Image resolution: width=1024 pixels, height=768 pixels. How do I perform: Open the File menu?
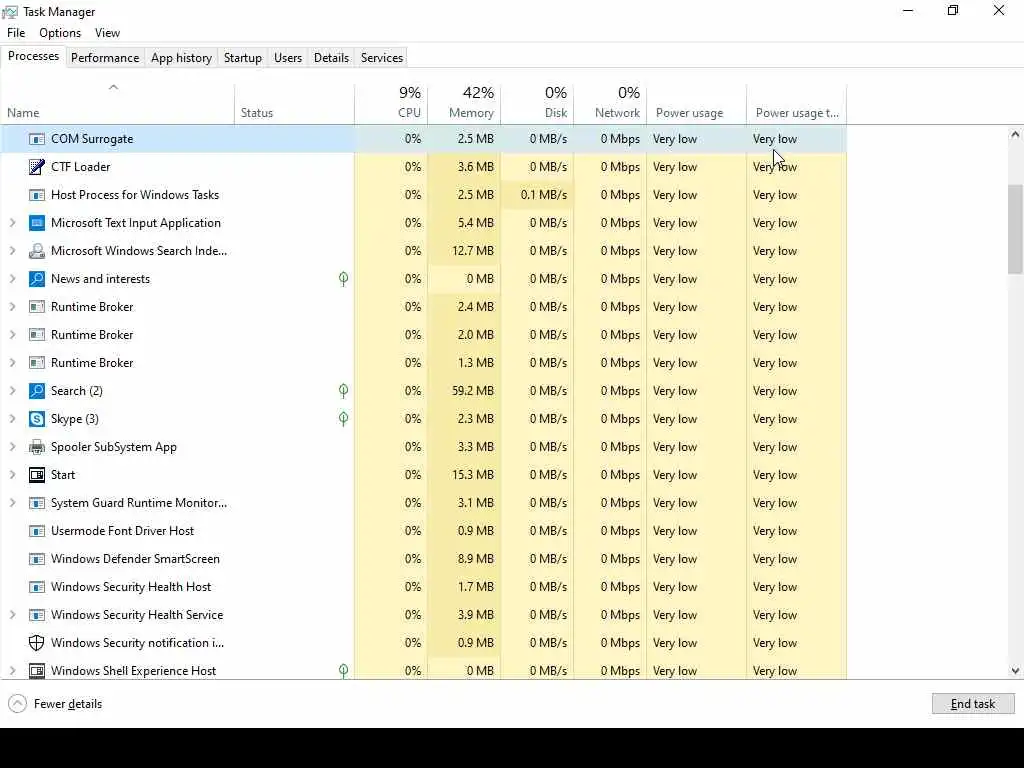click(x=16, y=33)
